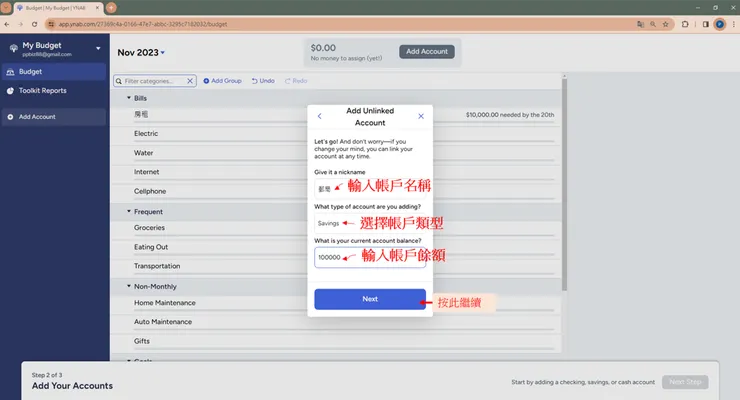
Task: Click Redo in the toolbar
Action: pos(296,81)
